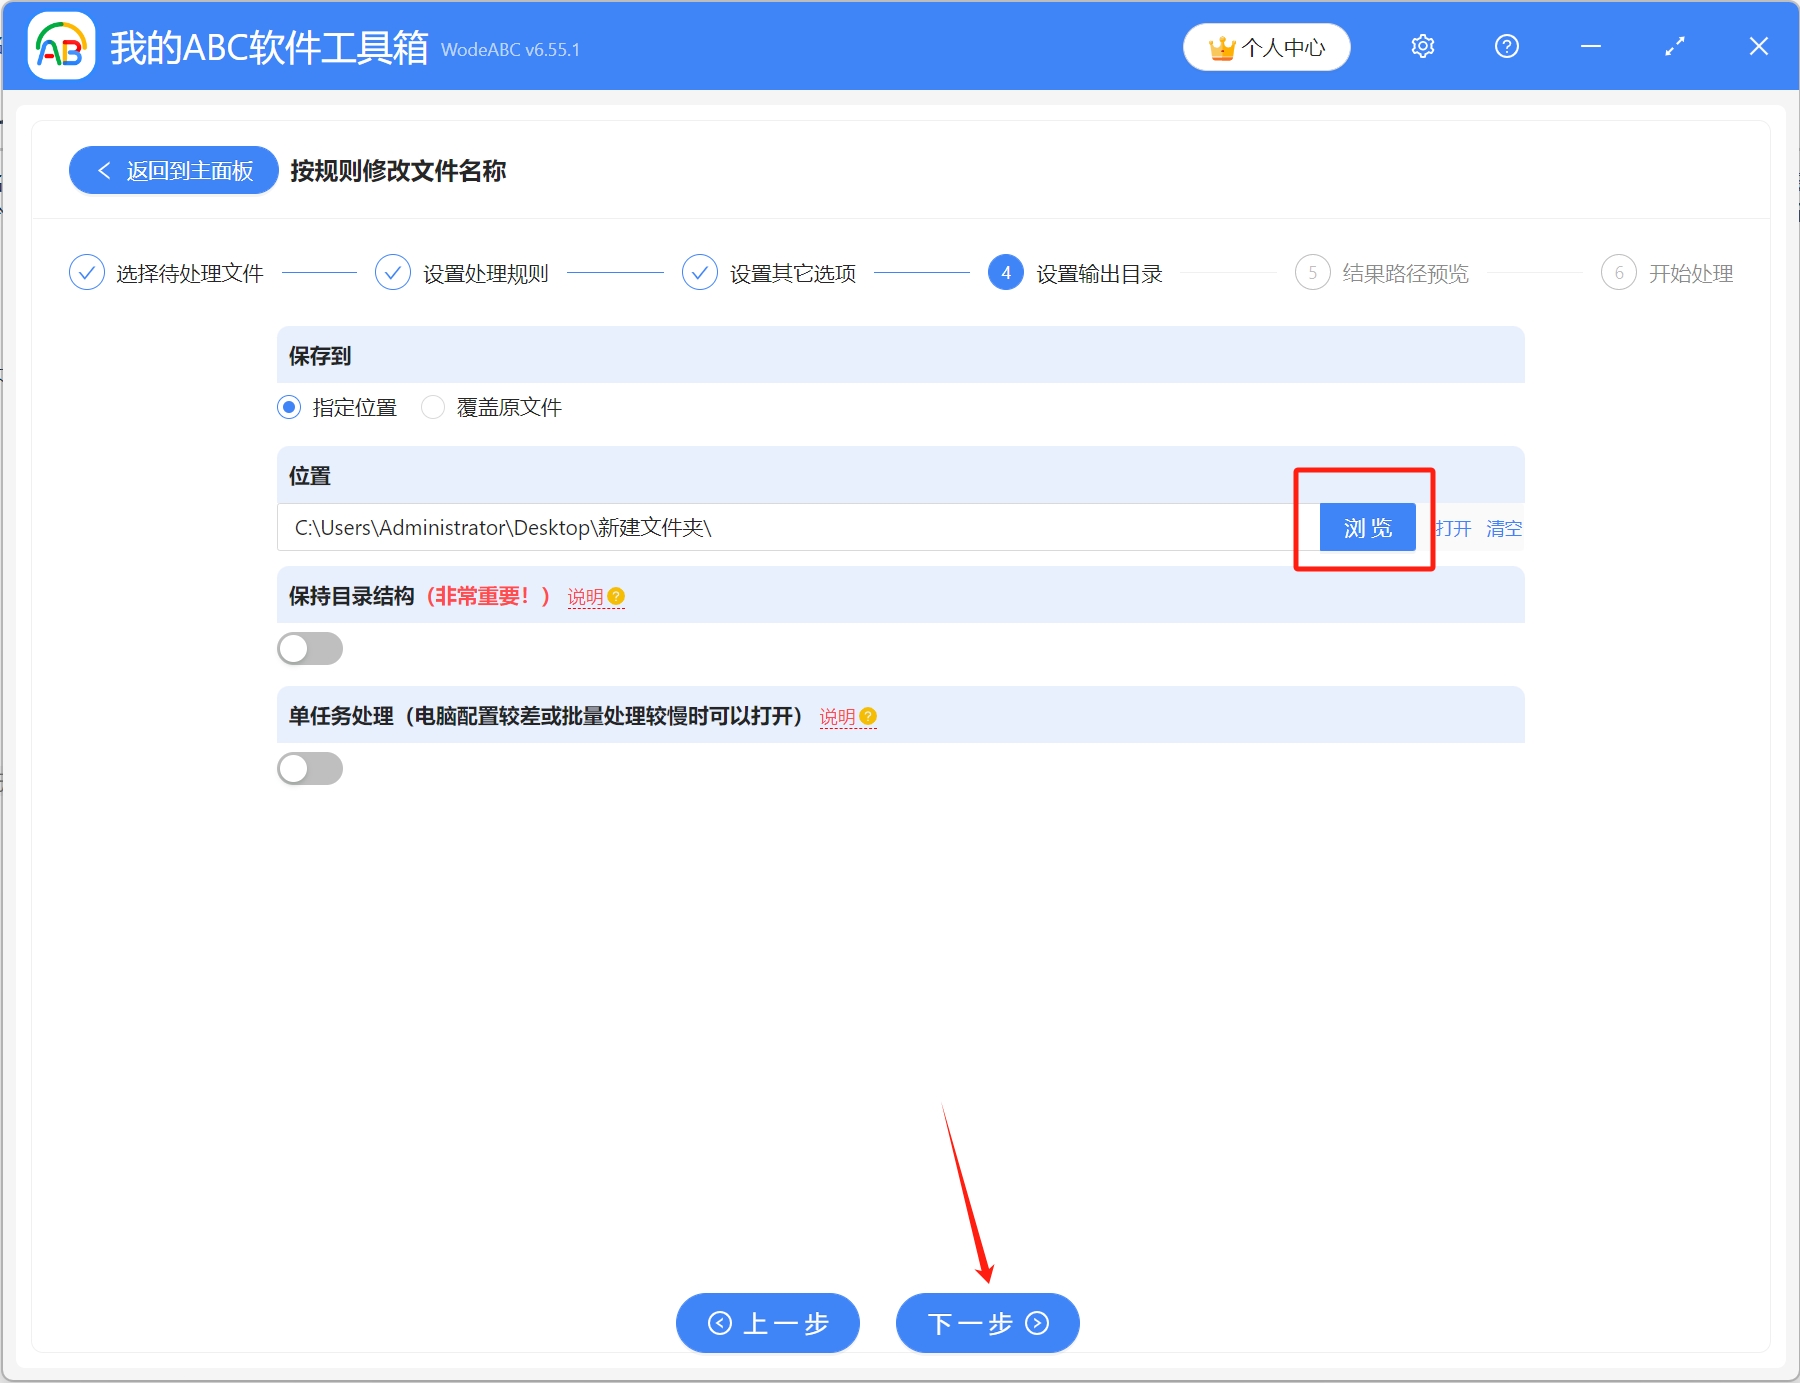Click the crown icon beside 个人中心
Screen dimensions: 1800x1383
[1220, 46]
